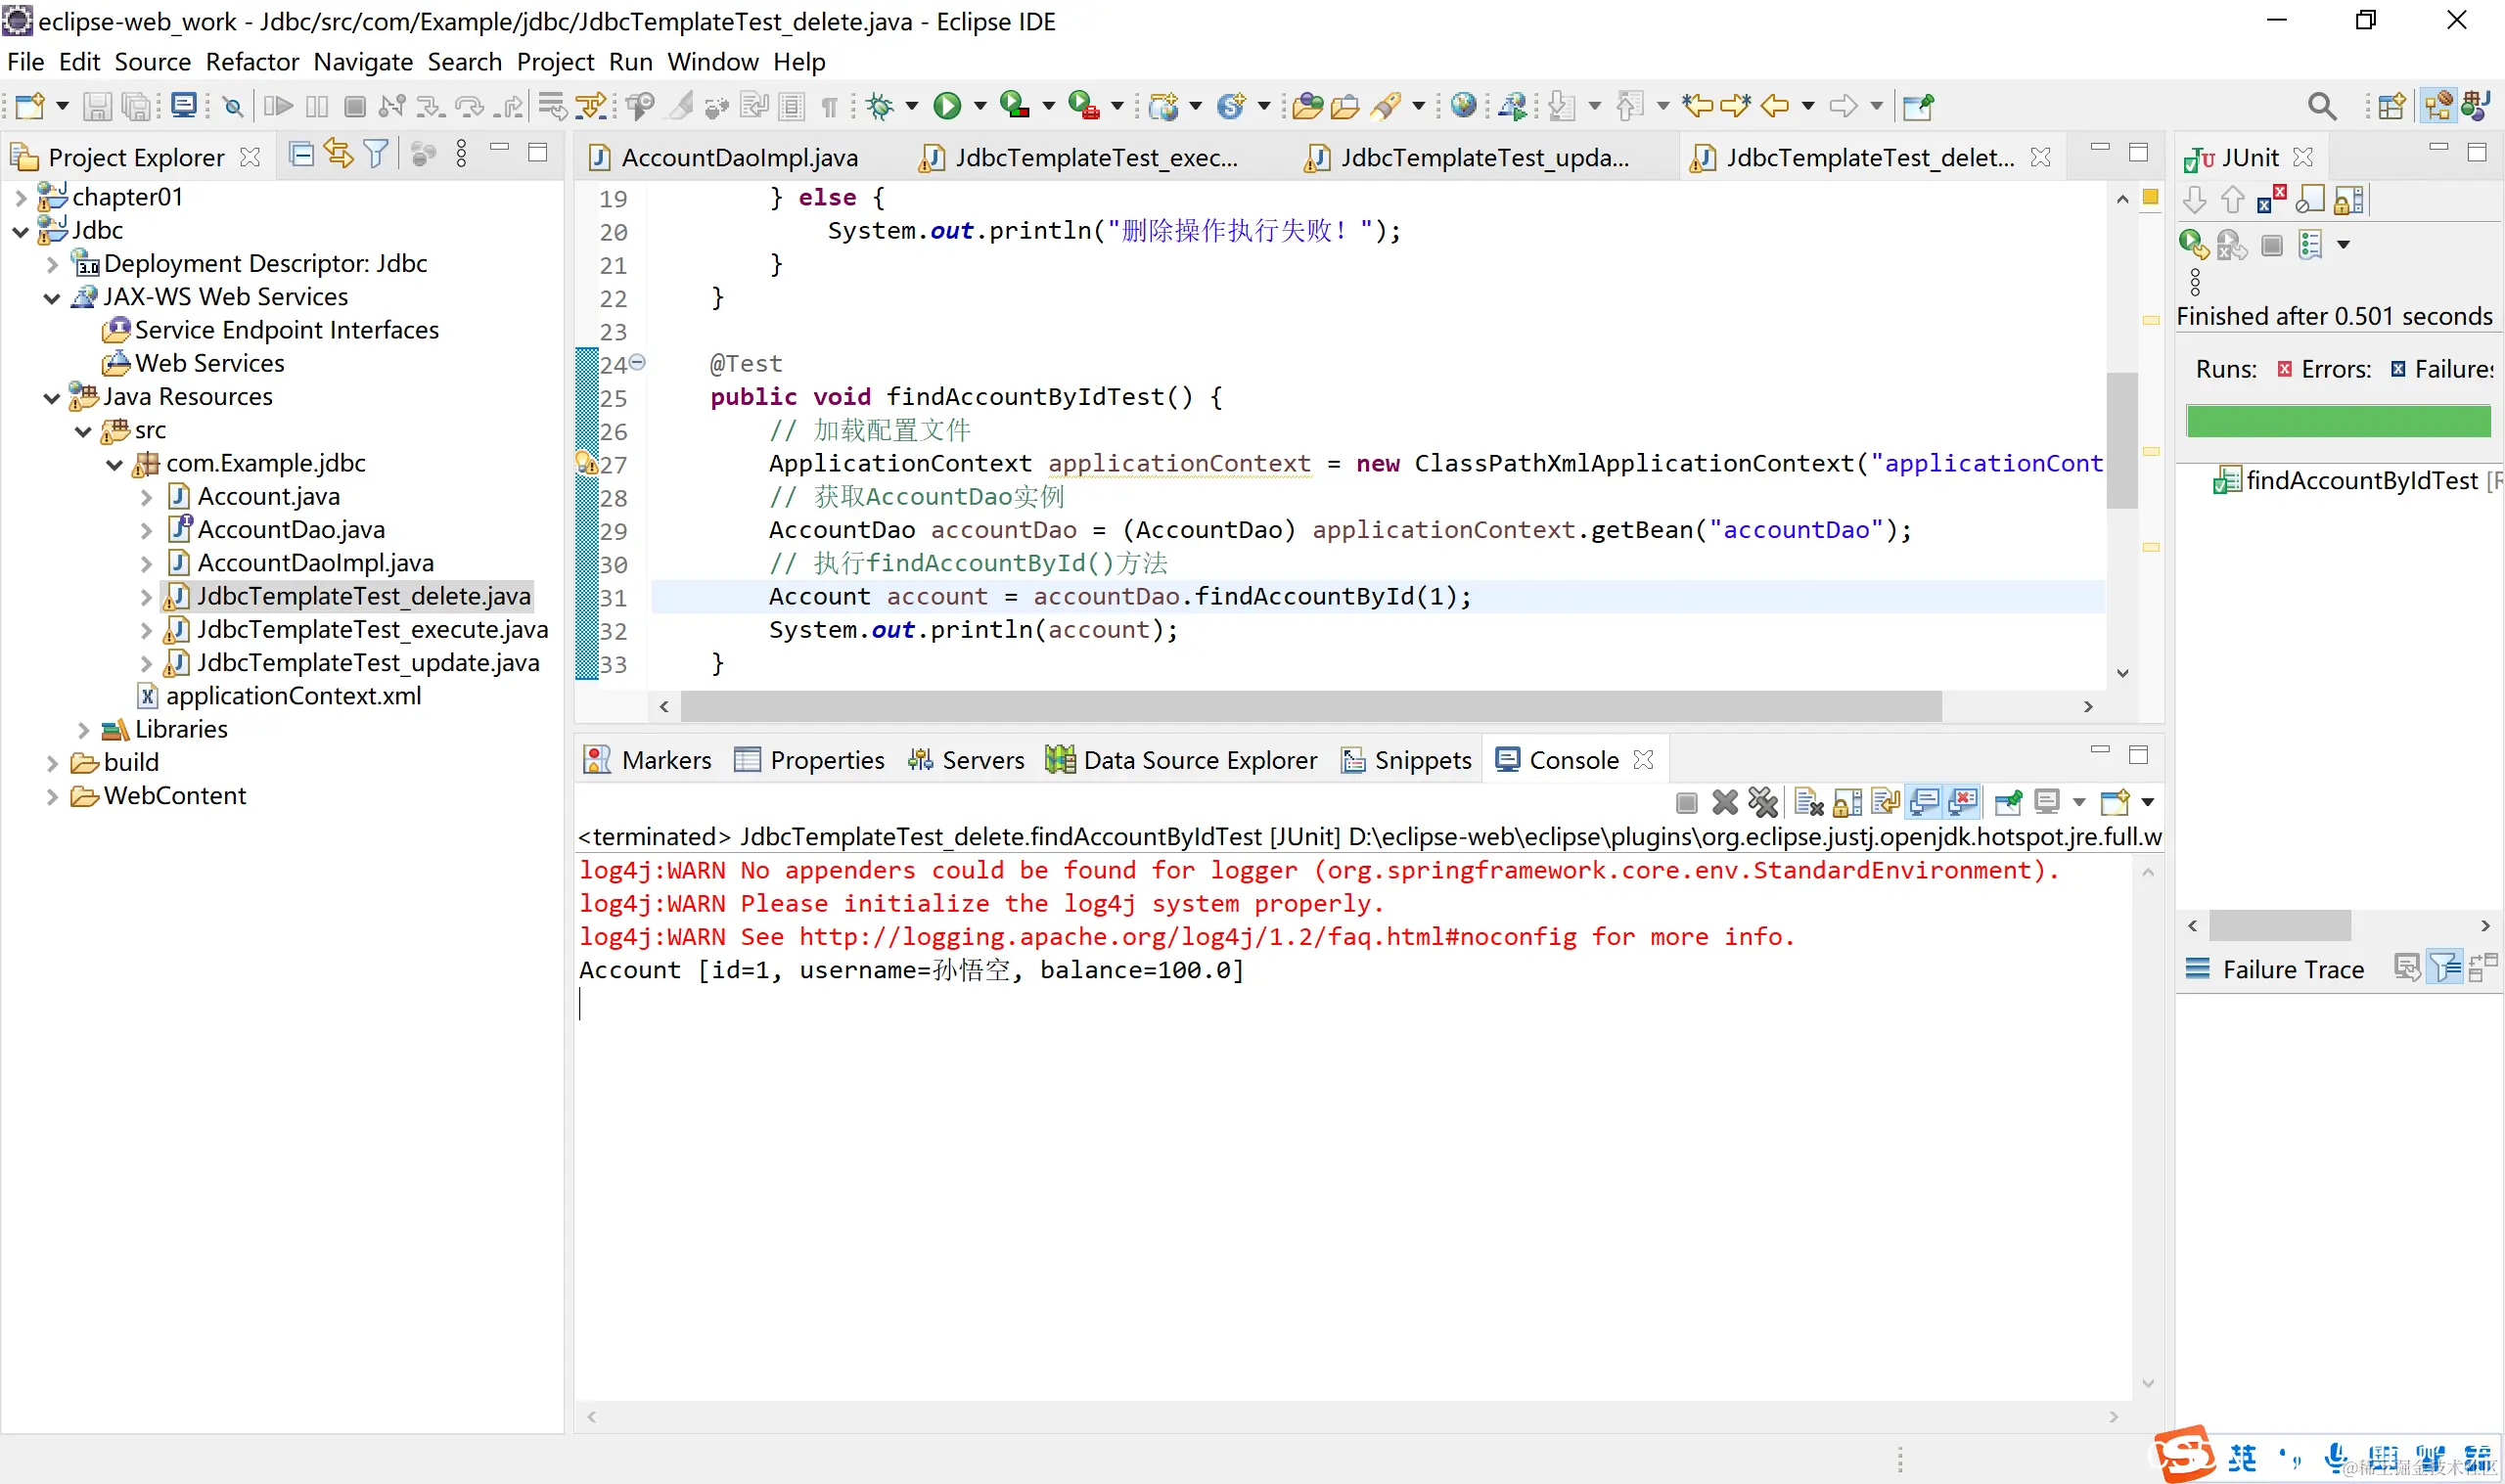Click the green Run launch button

946,106
